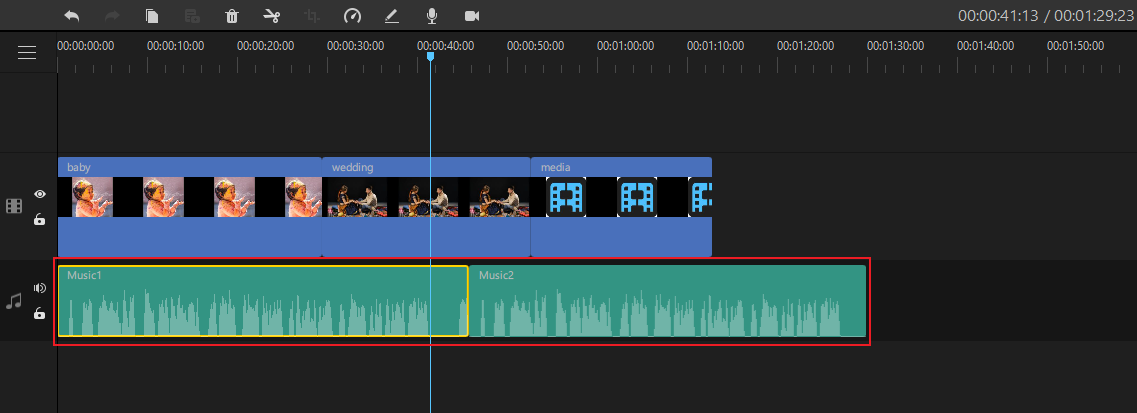Click the 00:00:41:13 / 00:01:29:23 time readout
This screenshot has width=1137, height=413.
pos(1045,16)
